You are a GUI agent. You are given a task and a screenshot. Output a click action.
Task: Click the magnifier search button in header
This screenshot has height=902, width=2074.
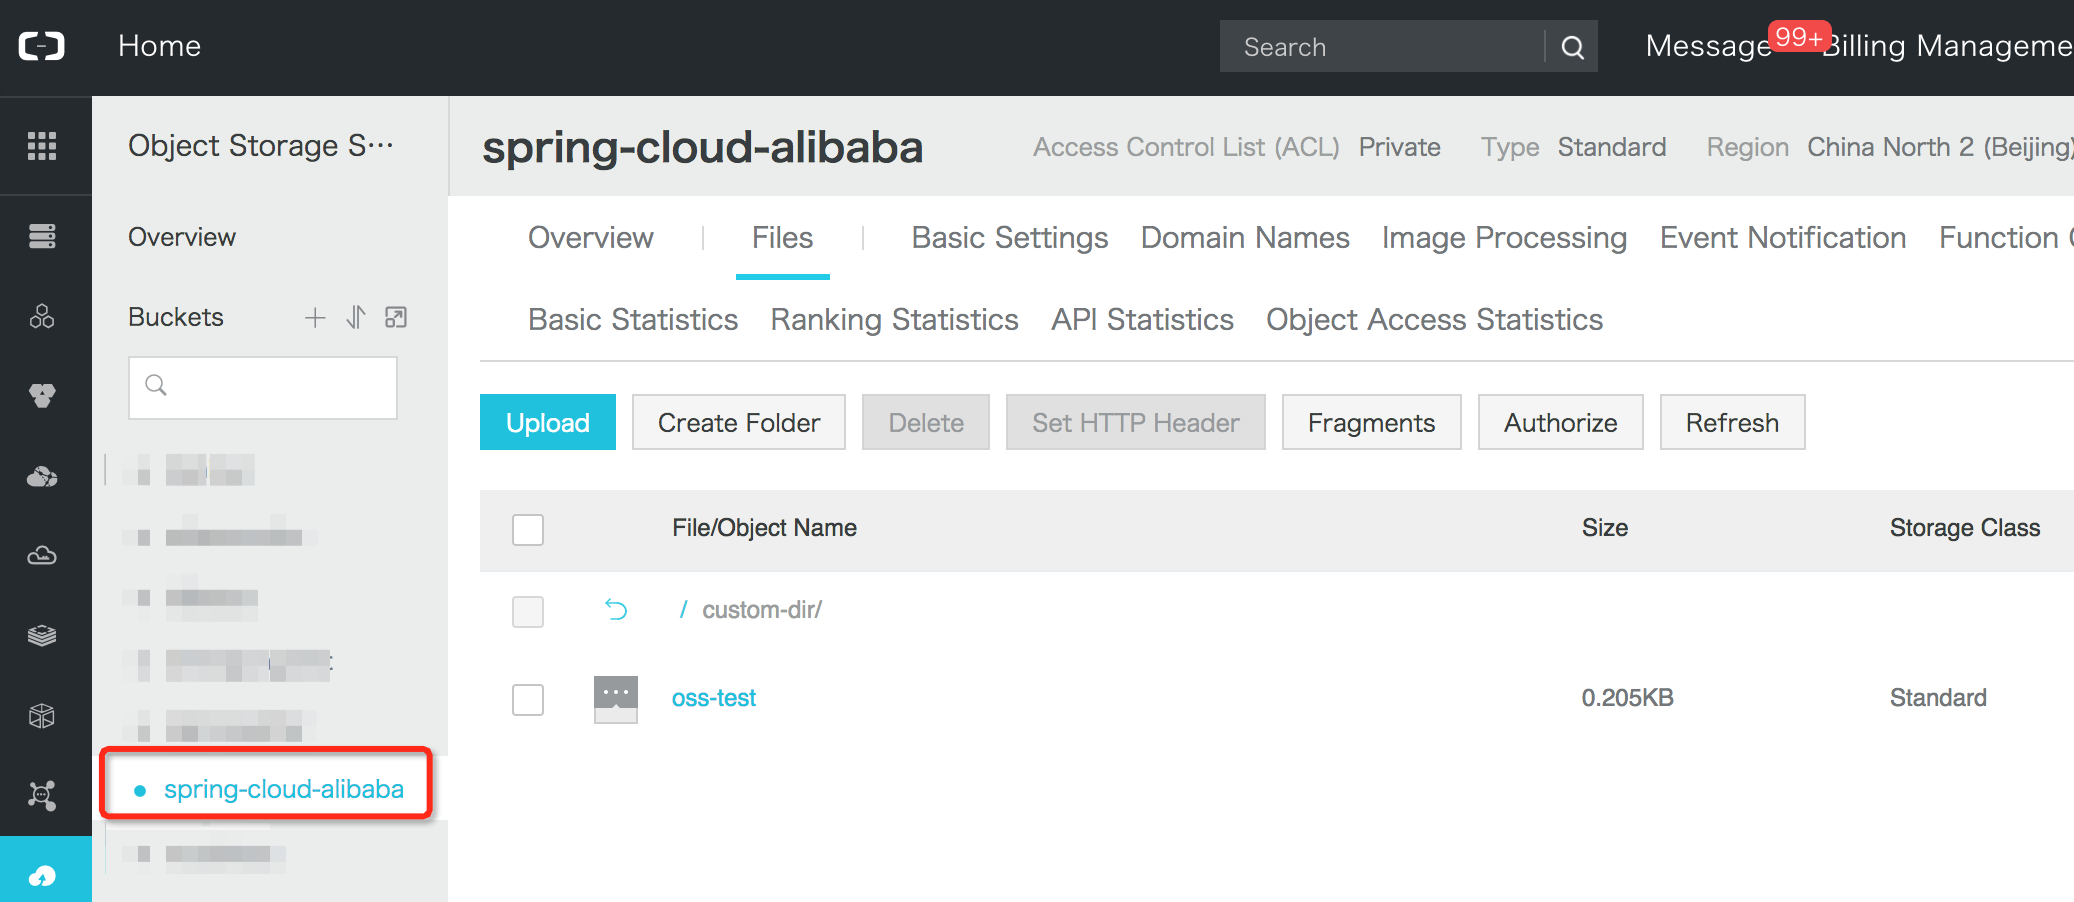(x=1572, y=47)
